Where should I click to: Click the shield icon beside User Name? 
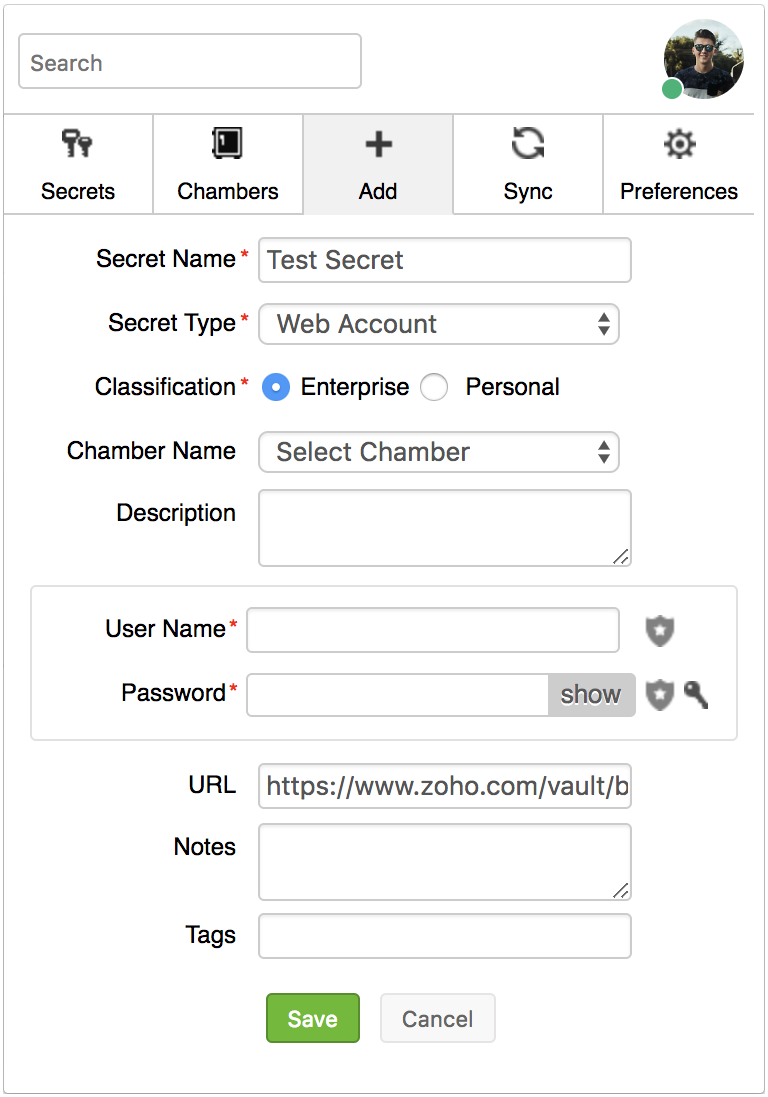[659, 630]
